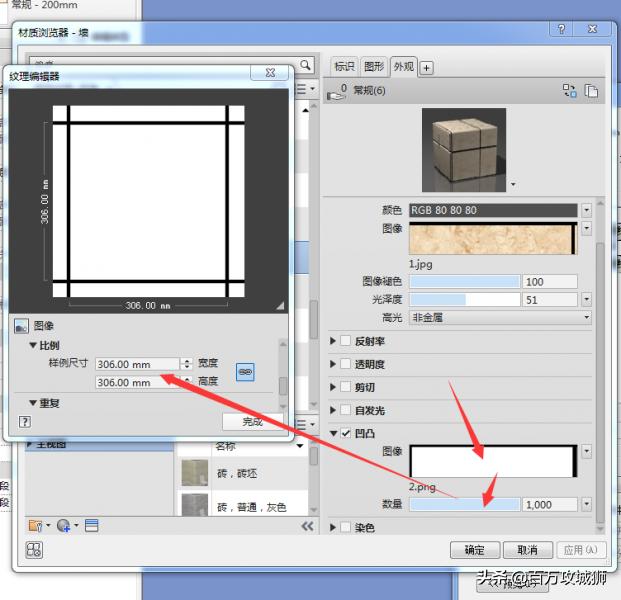
Task: Click the 宽度 stepper arrows
Action: [187, 364]
